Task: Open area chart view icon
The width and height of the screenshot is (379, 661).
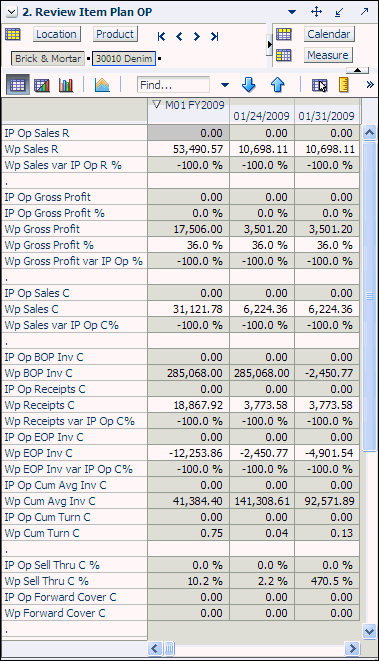Action: 102,86
